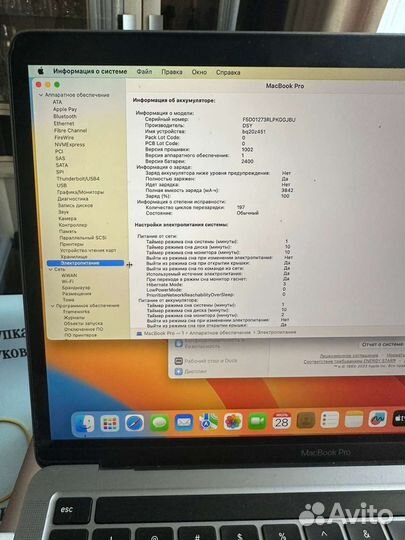This screenshot has width=405, height=540.
Task: Open Finder from the Dock
Action: pos(84,424)
